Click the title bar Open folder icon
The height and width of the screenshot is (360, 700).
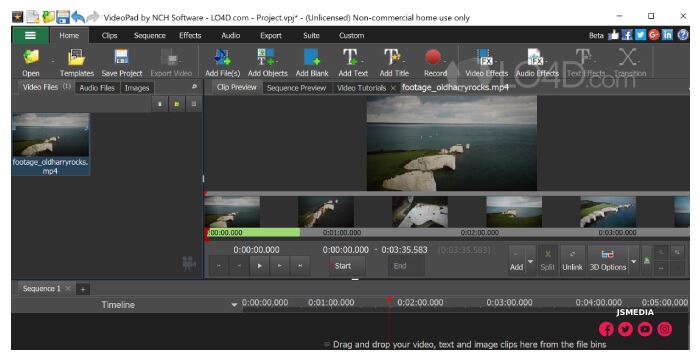48,17
